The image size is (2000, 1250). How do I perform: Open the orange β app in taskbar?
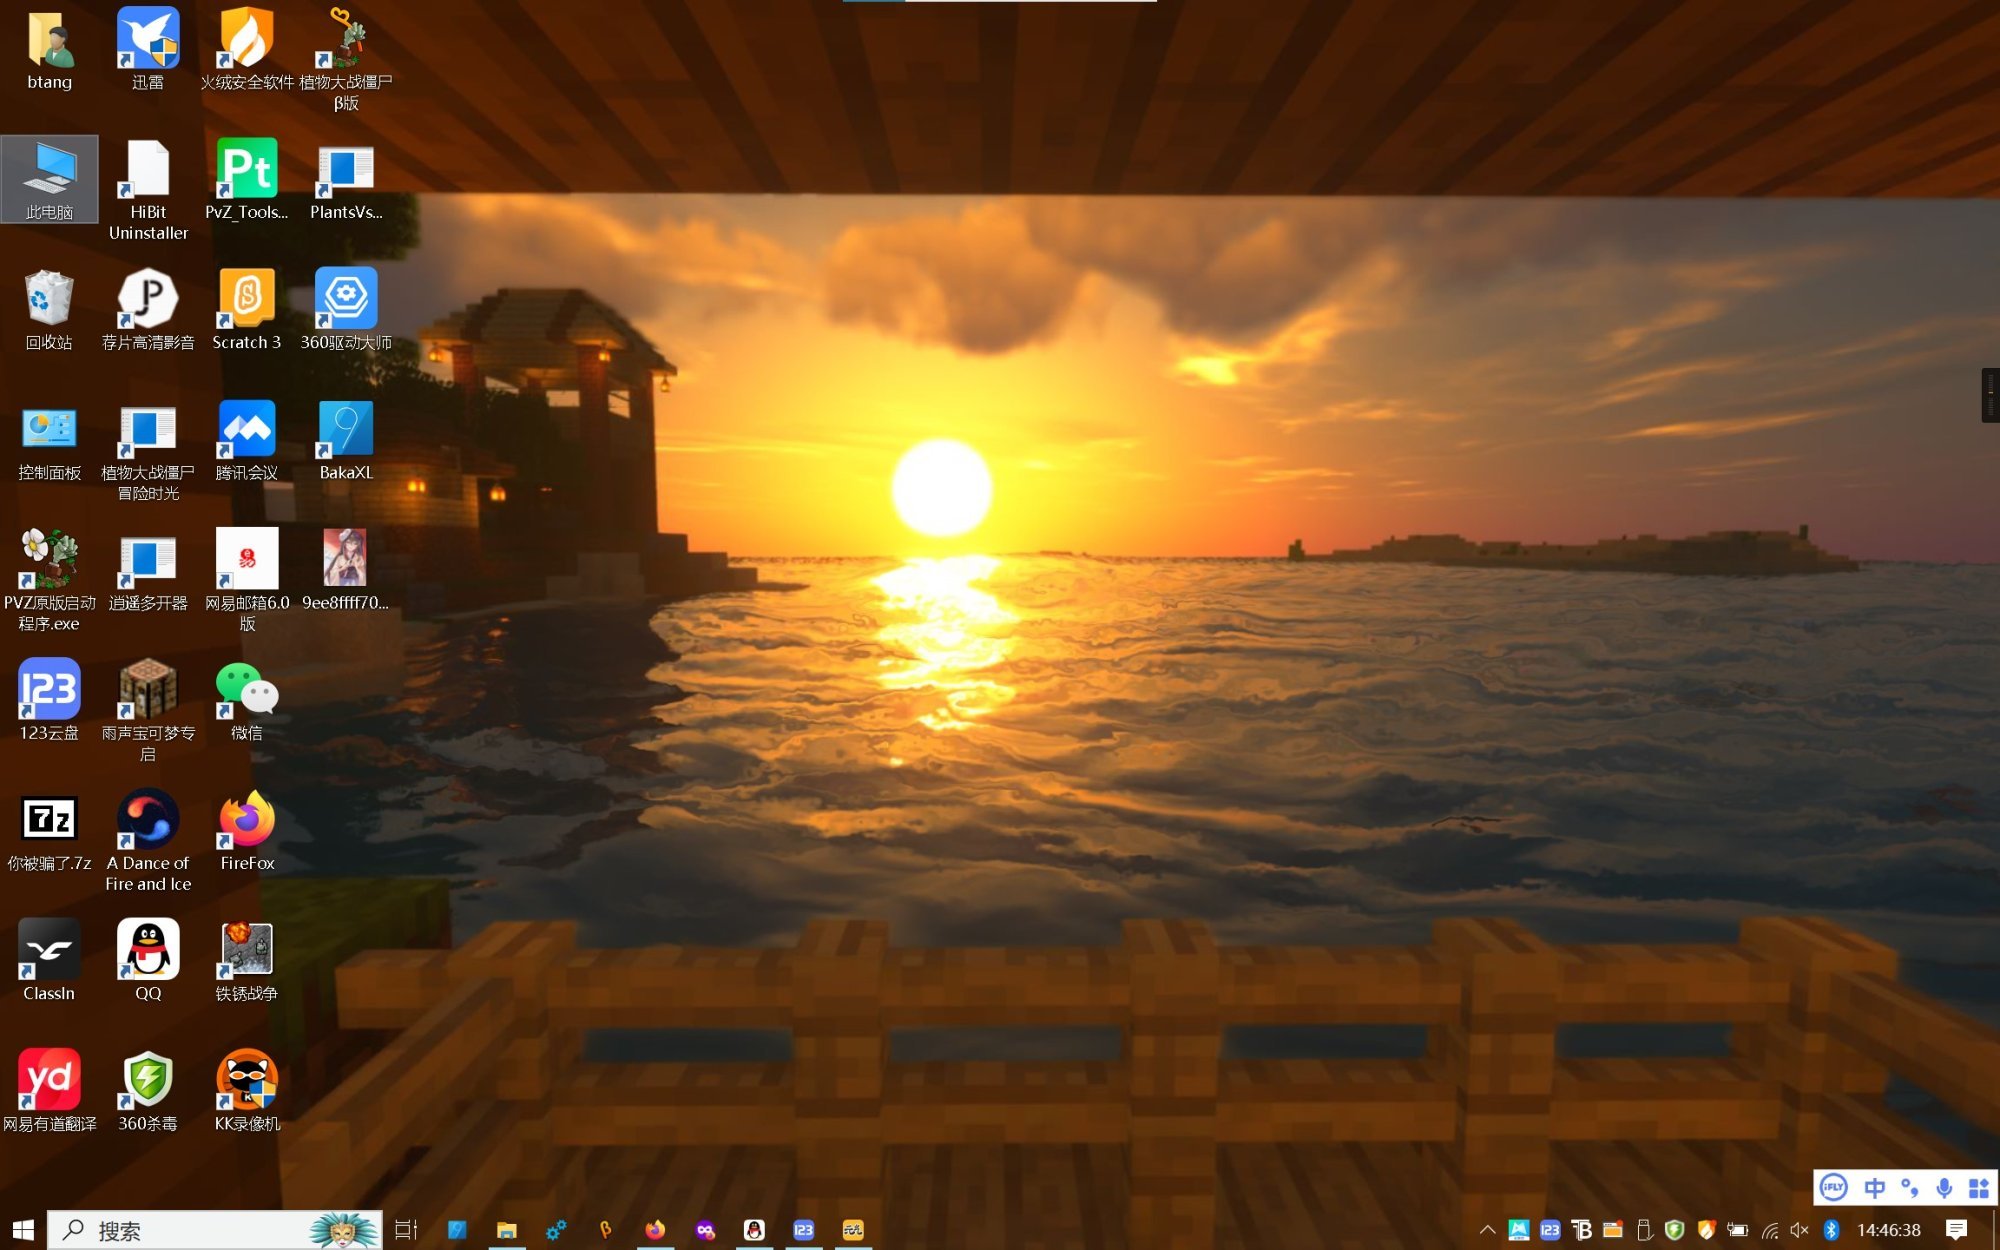click(606, 1230)
